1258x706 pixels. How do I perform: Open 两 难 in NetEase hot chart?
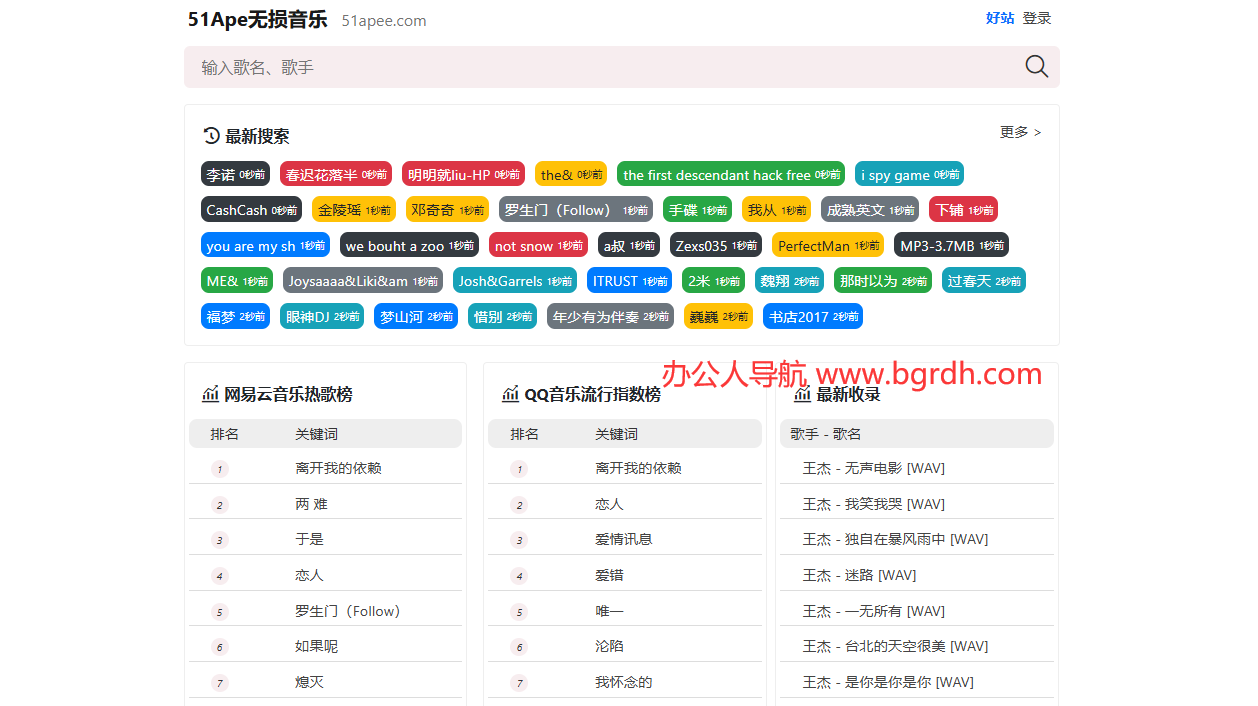coord(311,504)
